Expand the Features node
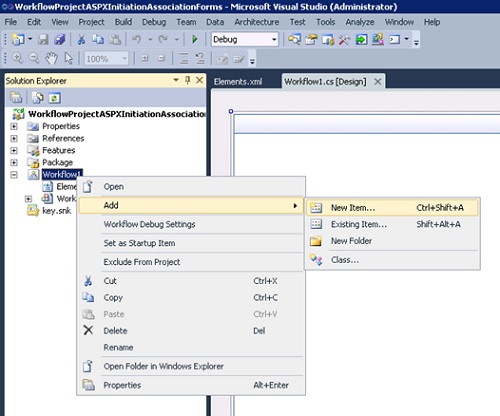500x416 pixels. 14,150
